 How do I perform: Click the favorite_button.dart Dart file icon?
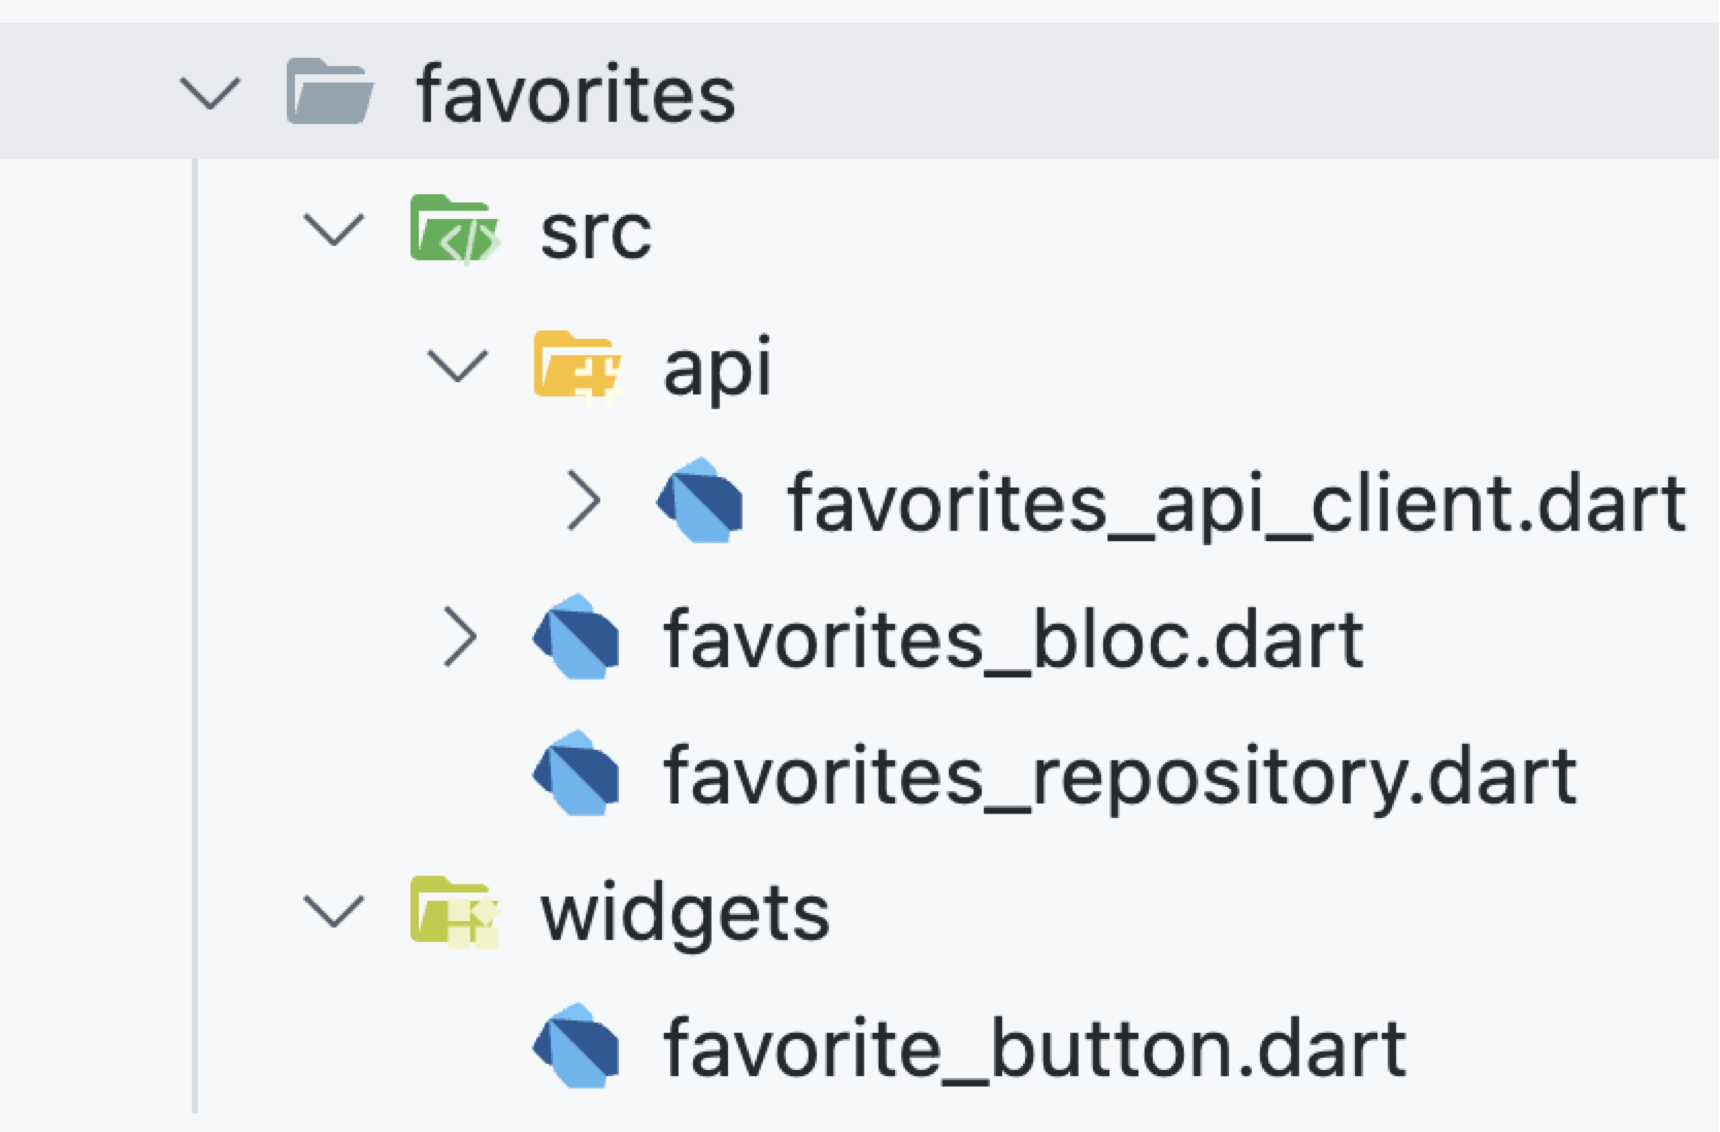[x=577, y=1047]
